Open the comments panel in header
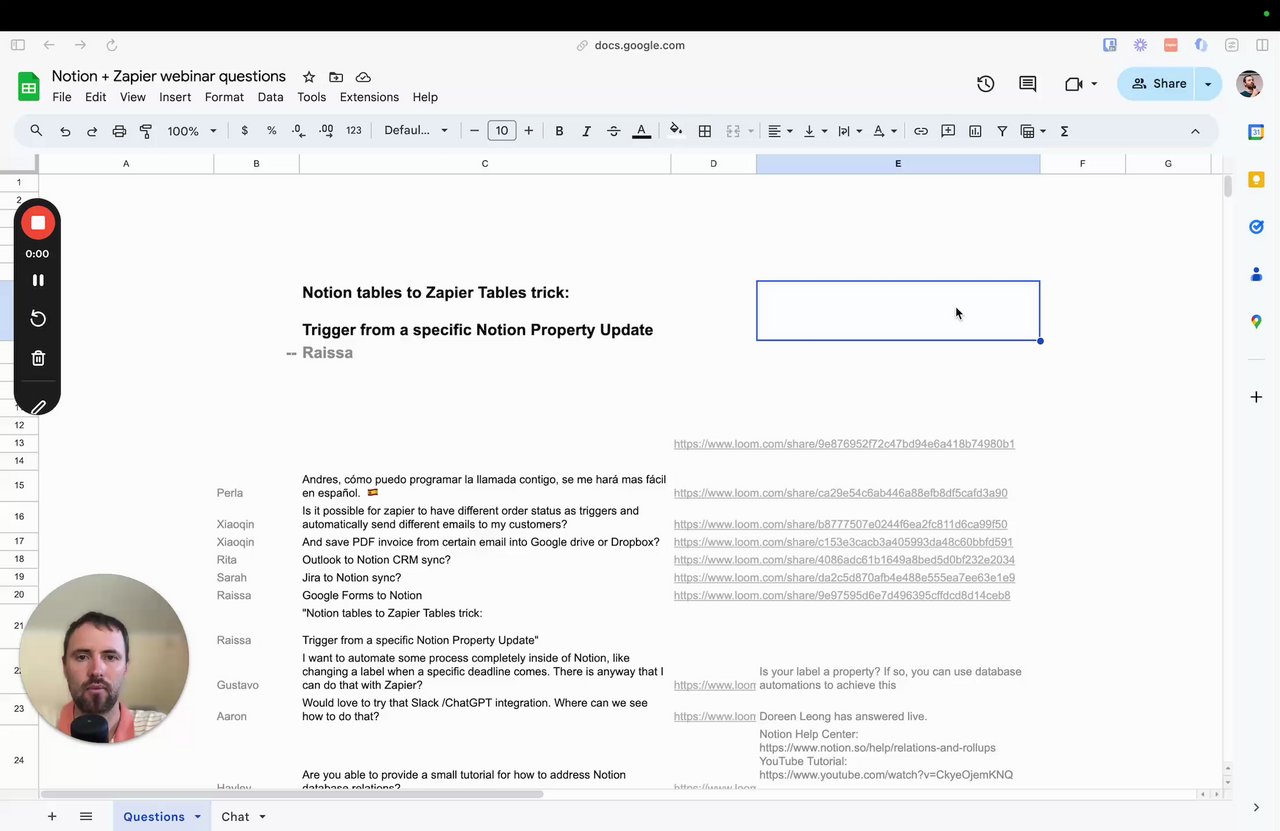The width and height of the screenshot is (1280, 831). pos(1027,84)
